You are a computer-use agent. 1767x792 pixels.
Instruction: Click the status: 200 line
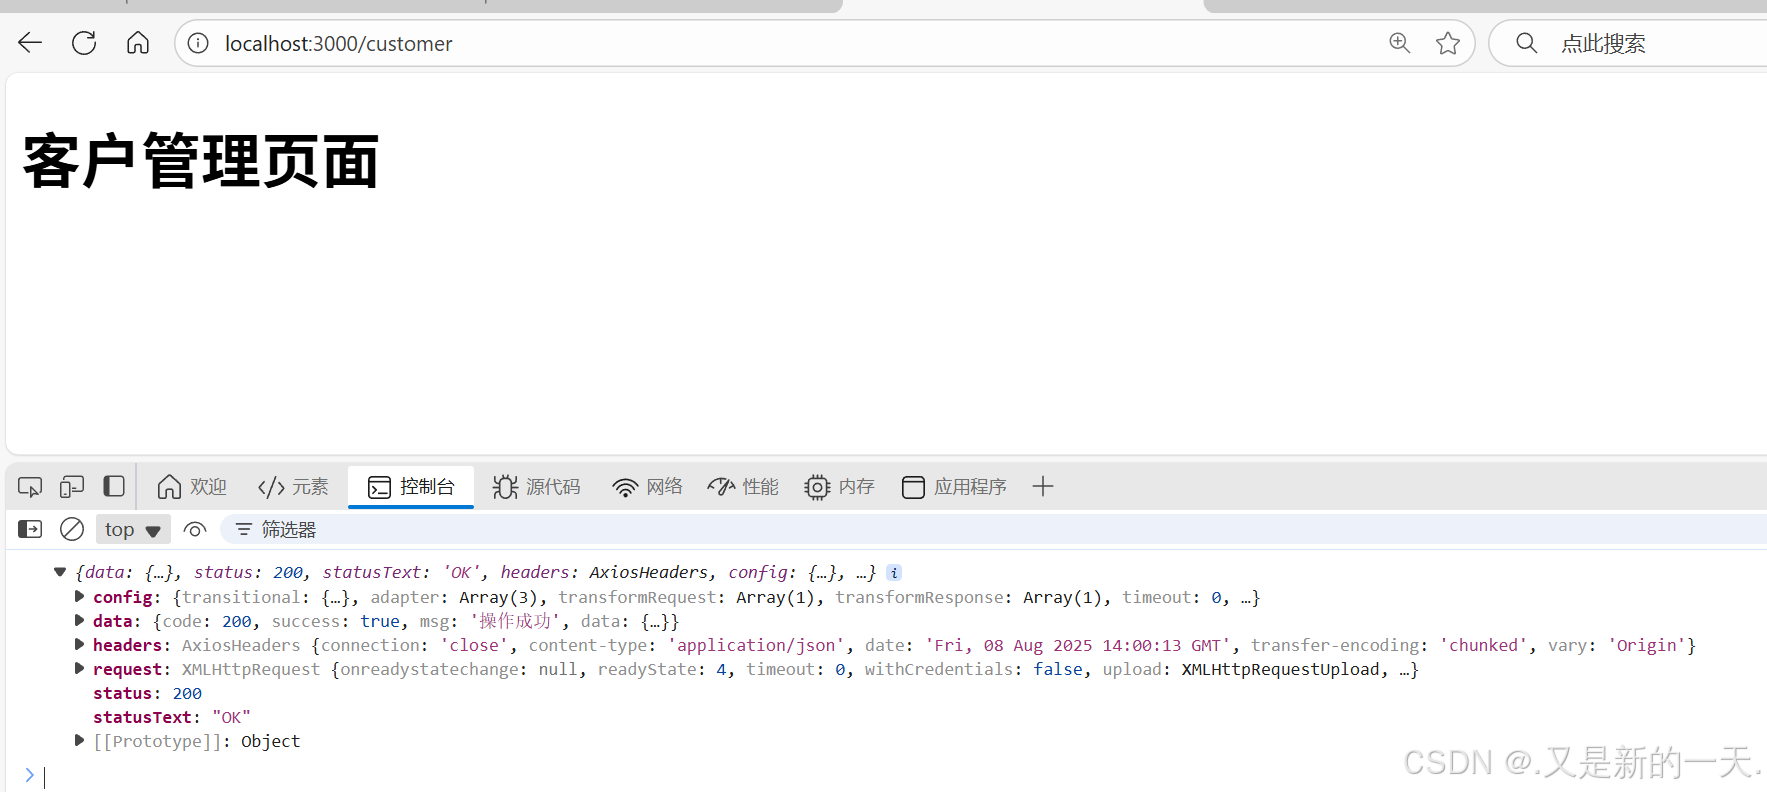tap(147, 693)
